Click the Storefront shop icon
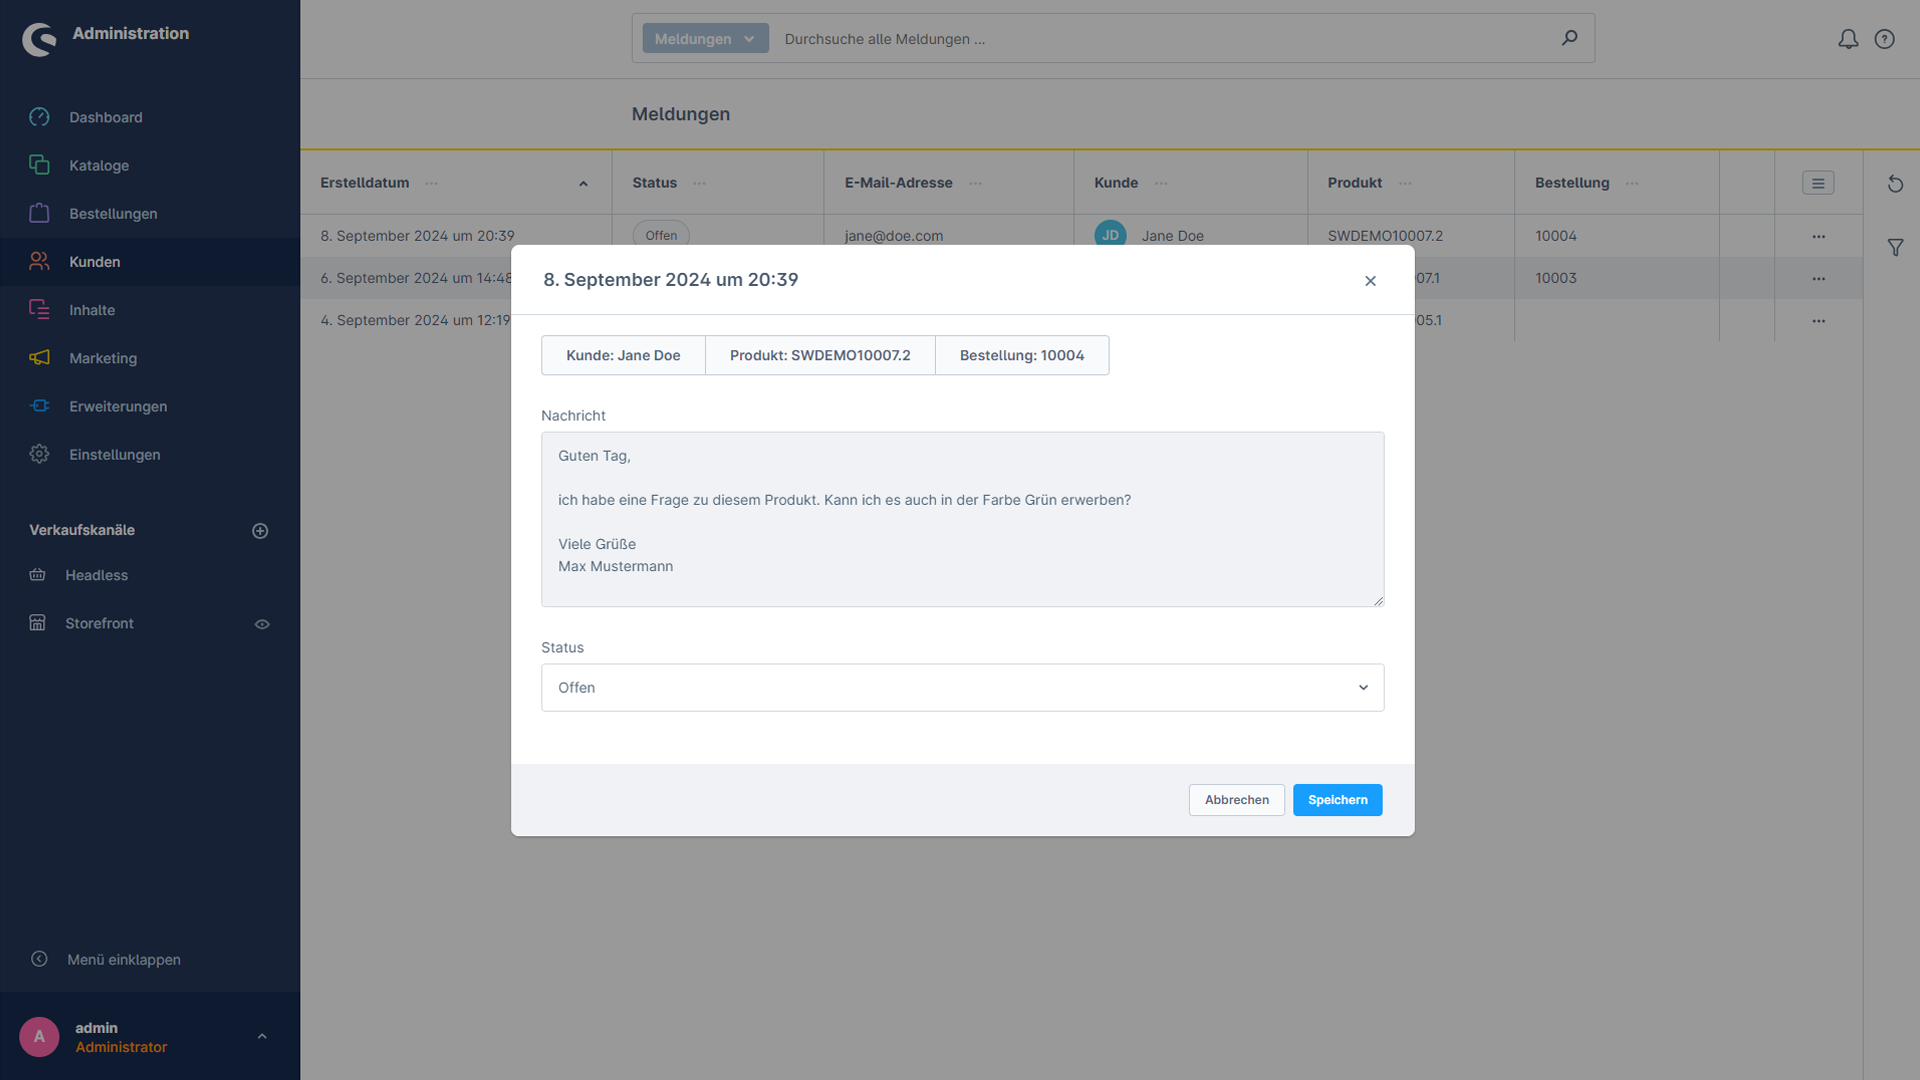This screenshot has width=1920, height=1080. (38, 623)
